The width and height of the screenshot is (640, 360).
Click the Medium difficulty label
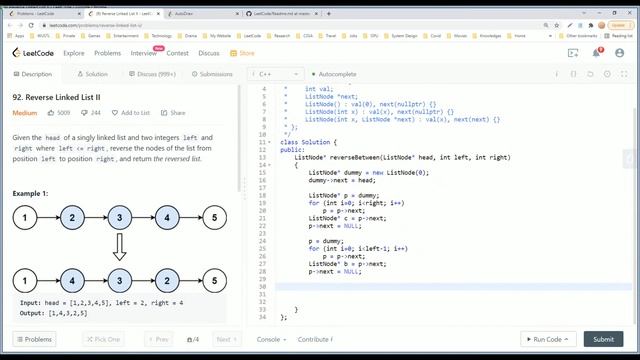pyautogui.click(x=24, y=113)
